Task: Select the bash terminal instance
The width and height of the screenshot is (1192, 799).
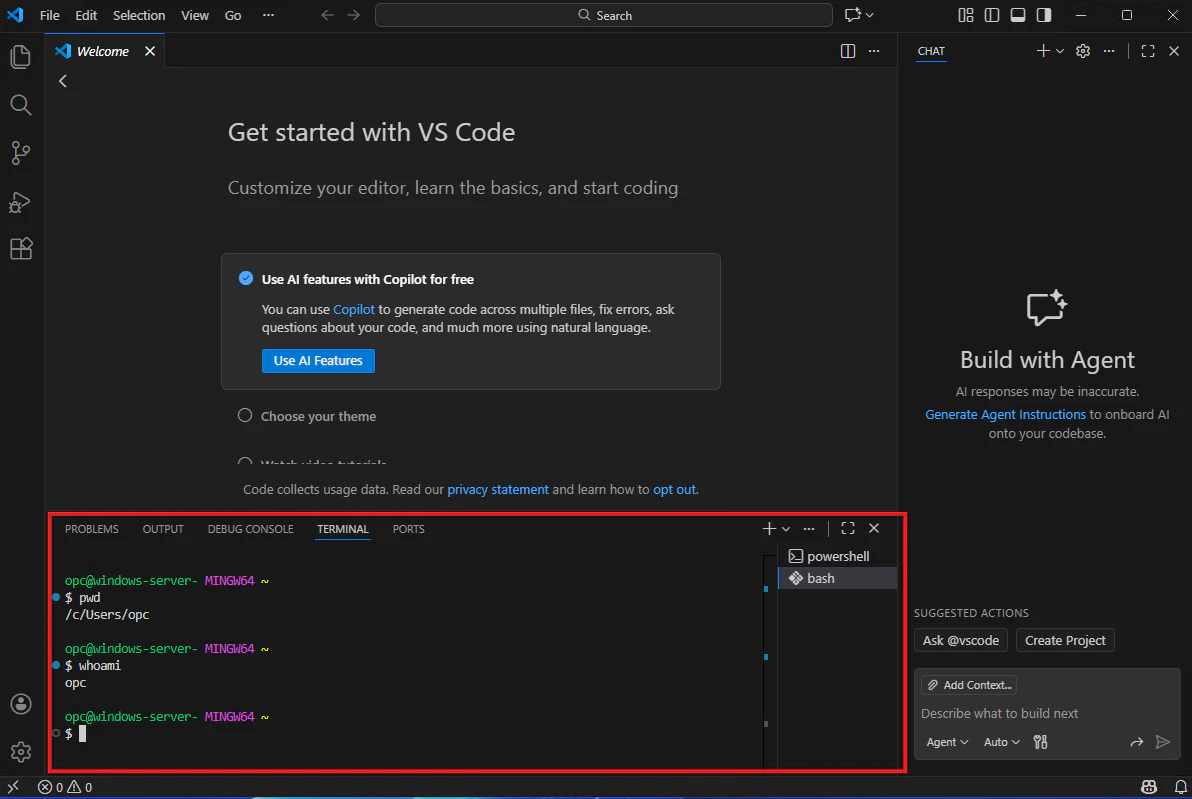Action: click(838, 579)
